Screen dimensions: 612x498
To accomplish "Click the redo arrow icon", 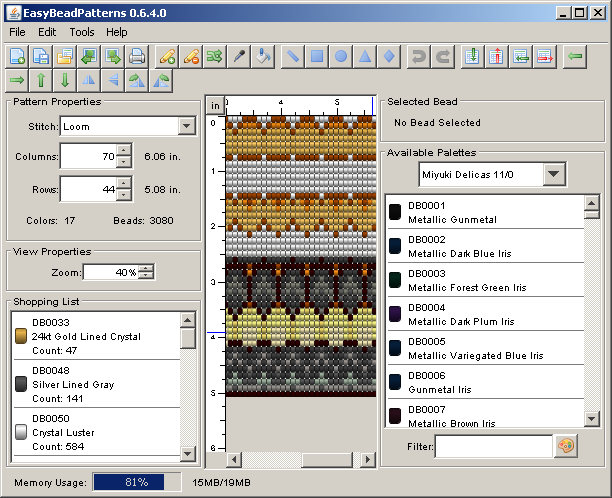I will click(x=443, y=57).
